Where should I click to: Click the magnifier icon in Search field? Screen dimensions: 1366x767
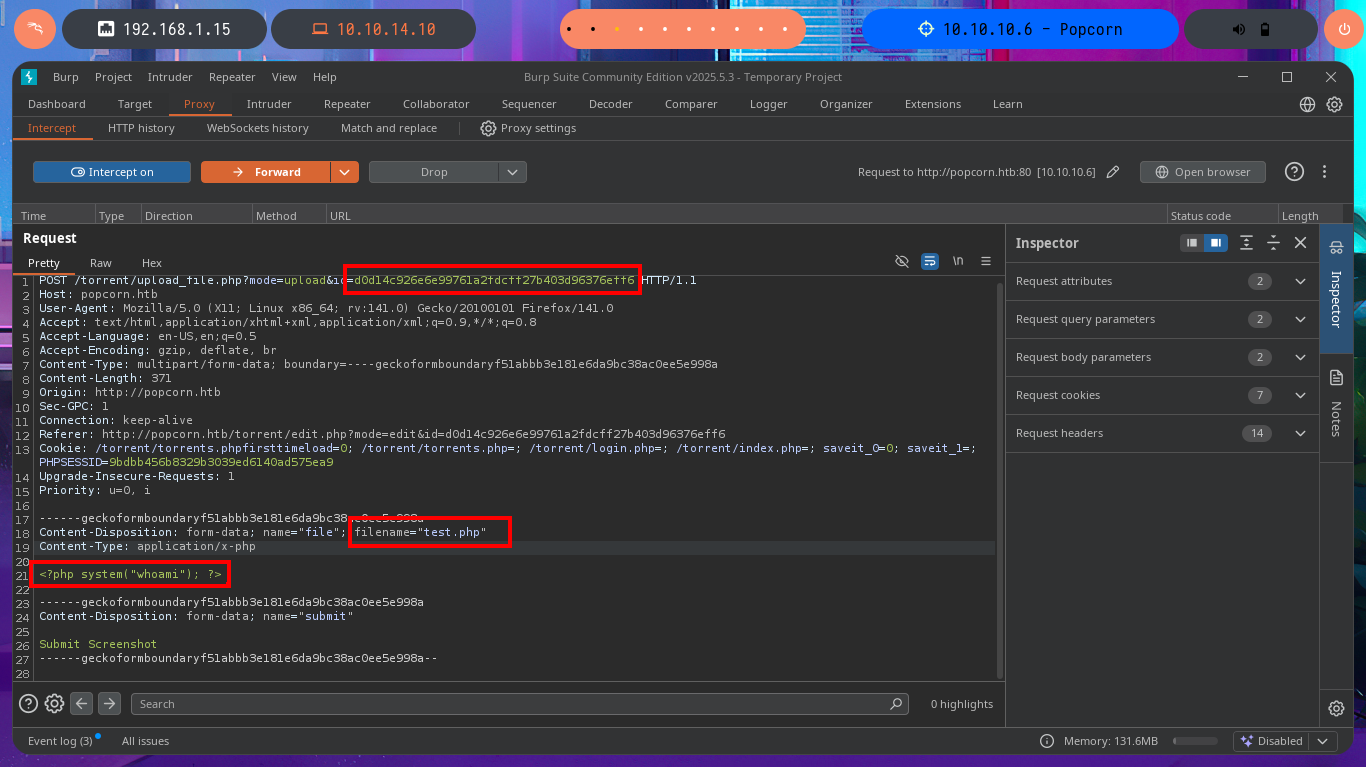pyautogui.click(x=896, y=704)
